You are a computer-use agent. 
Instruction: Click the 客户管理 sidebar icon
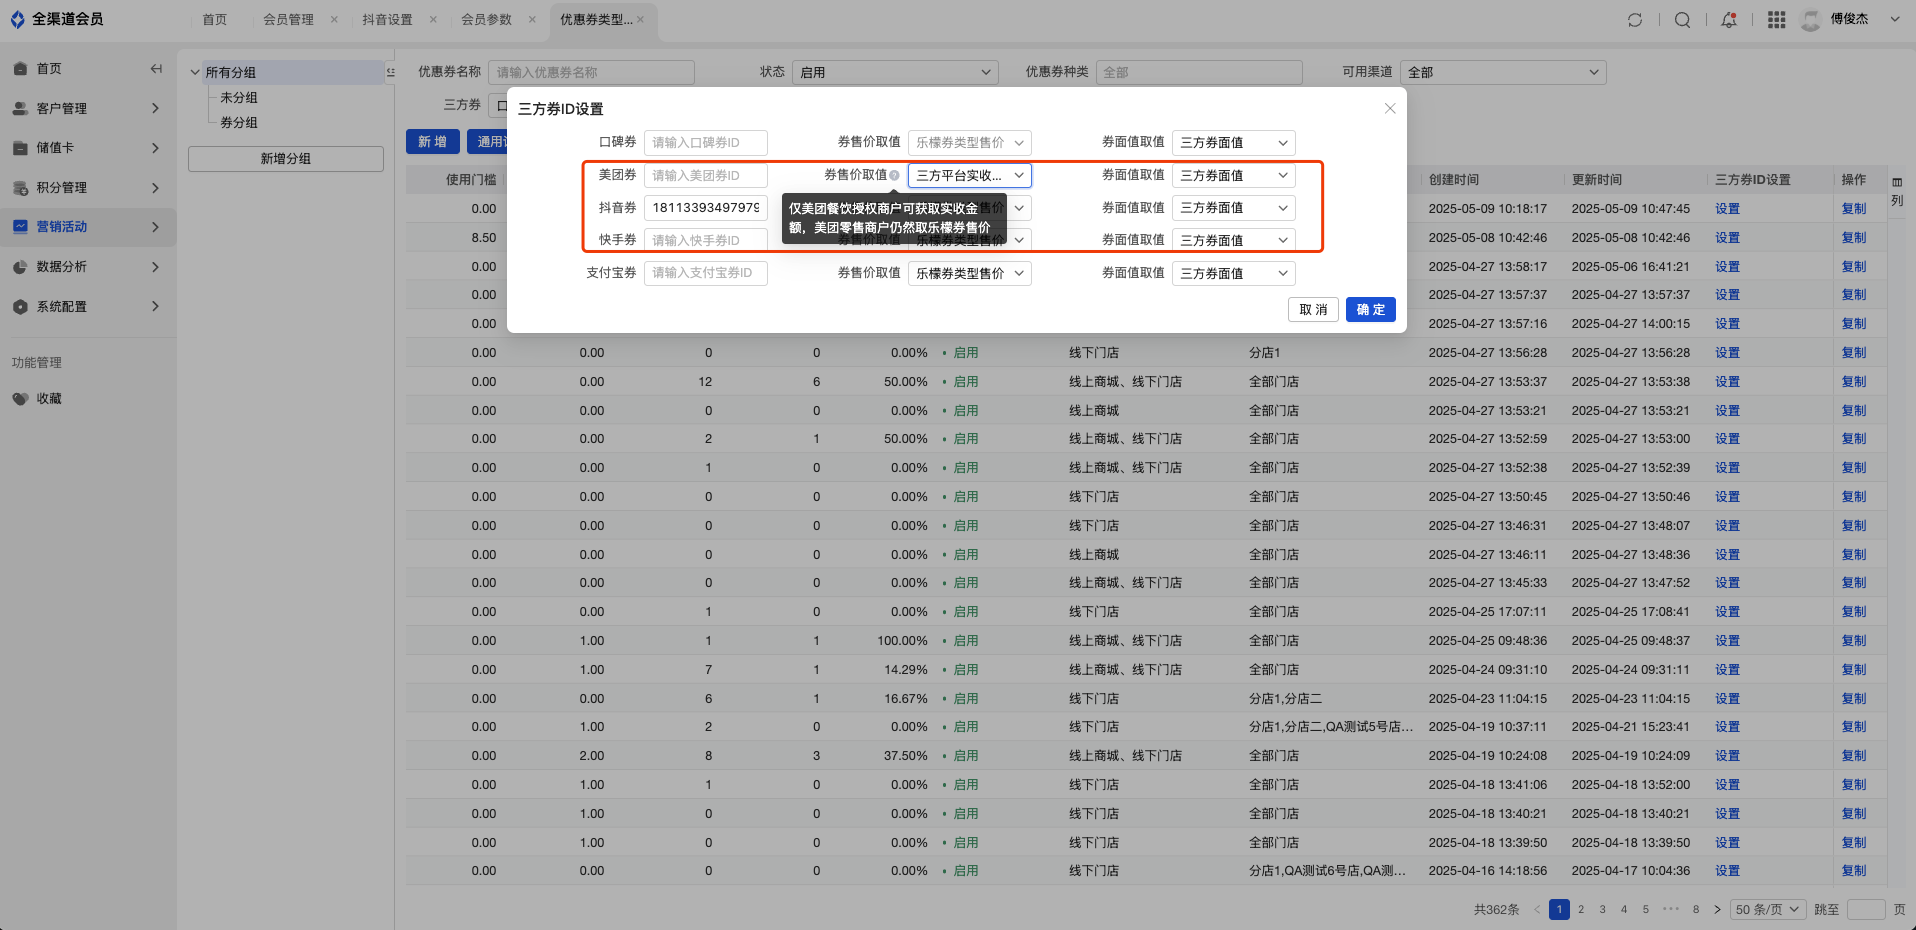point(20,108)
